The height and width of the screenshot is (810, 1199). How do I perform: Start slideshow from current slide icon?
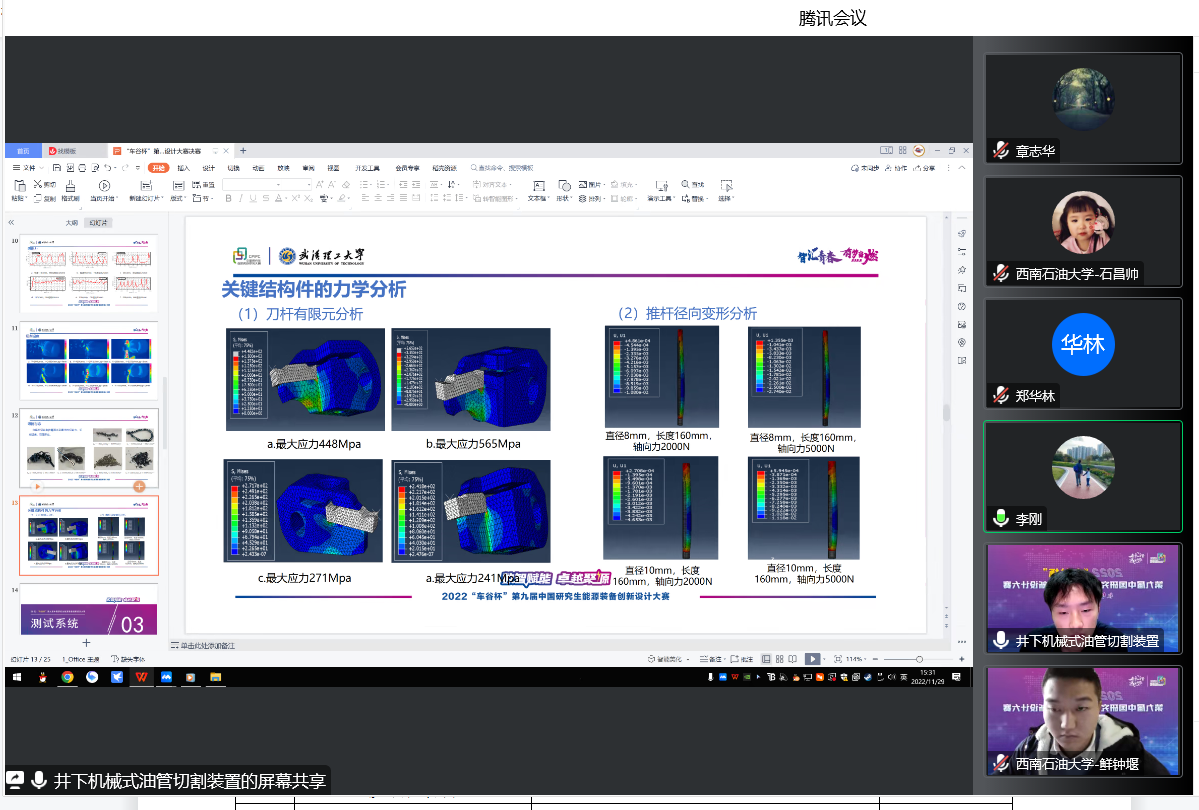tap(103, 187)
